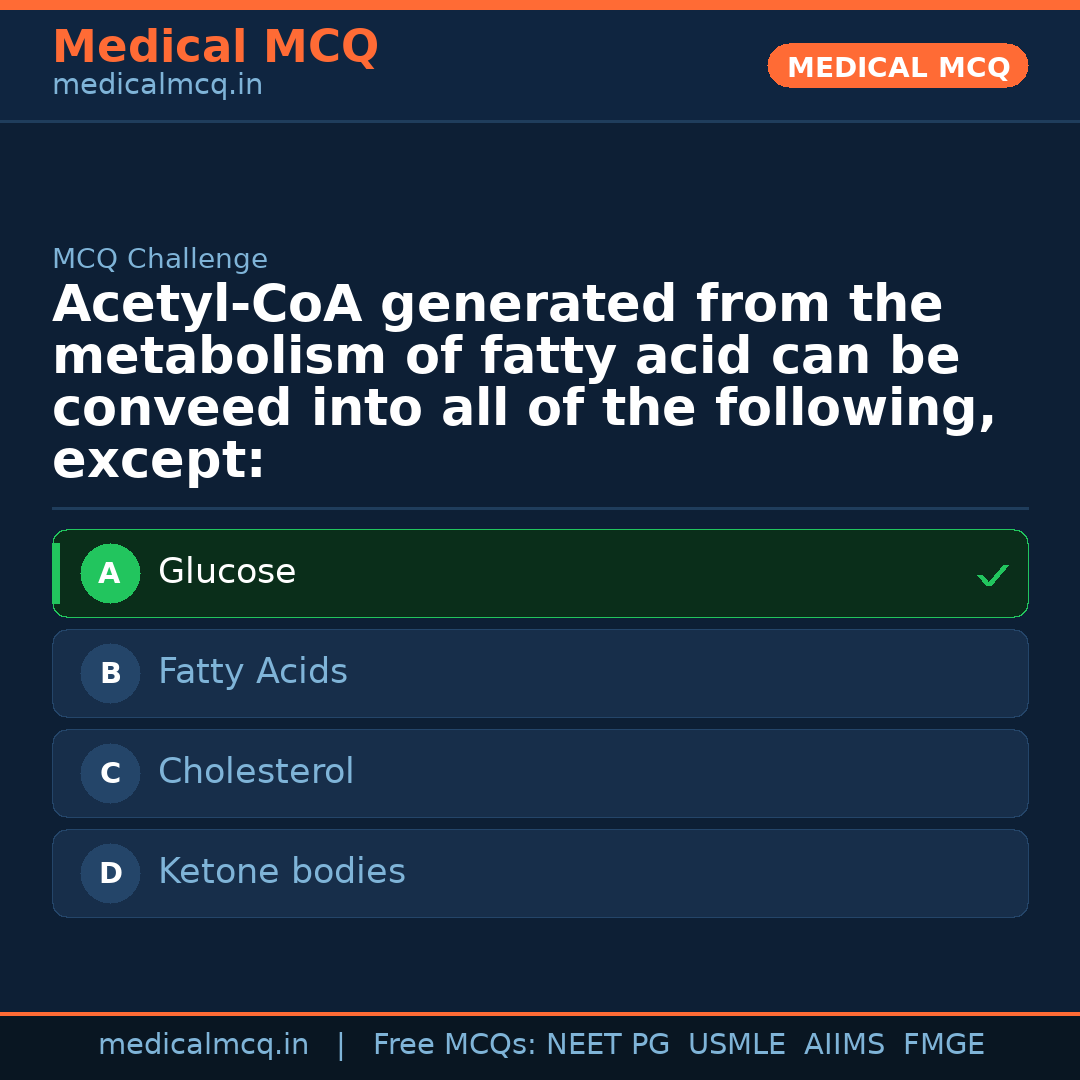Select the letter B option circle
The image size is (1080, 1080).
coord(110,674)
